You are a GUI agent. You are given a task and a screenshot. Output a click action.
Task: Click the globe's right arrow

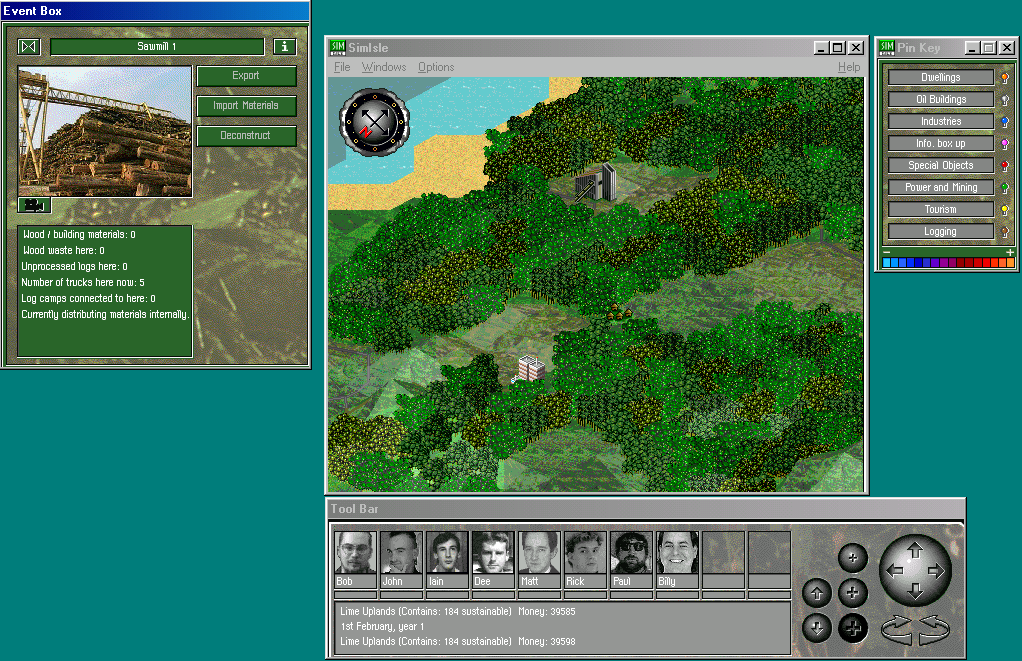point(936,571)
